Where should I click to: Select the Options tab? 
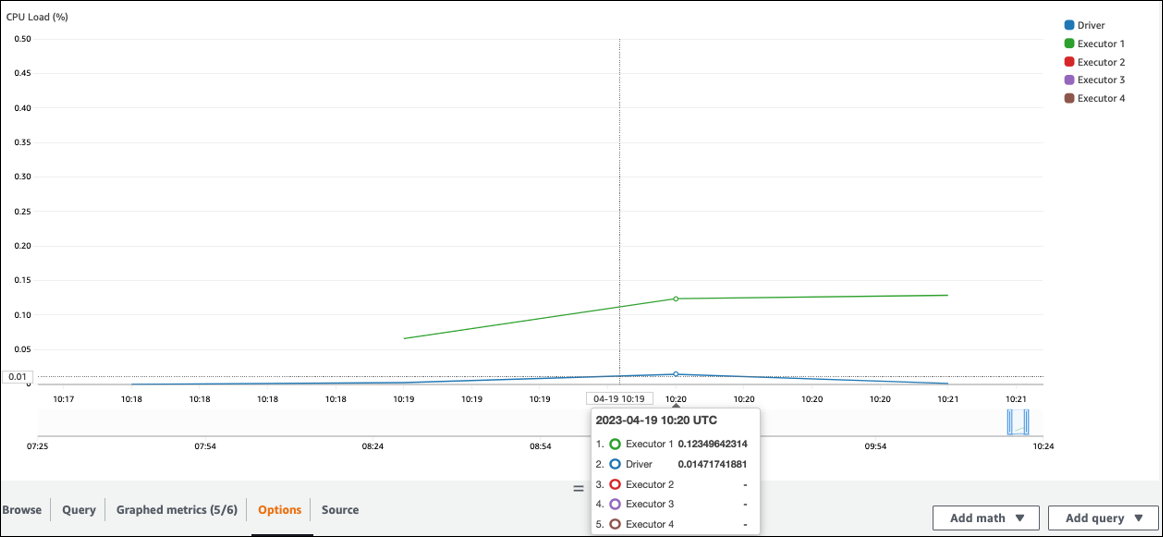[279, 510]
